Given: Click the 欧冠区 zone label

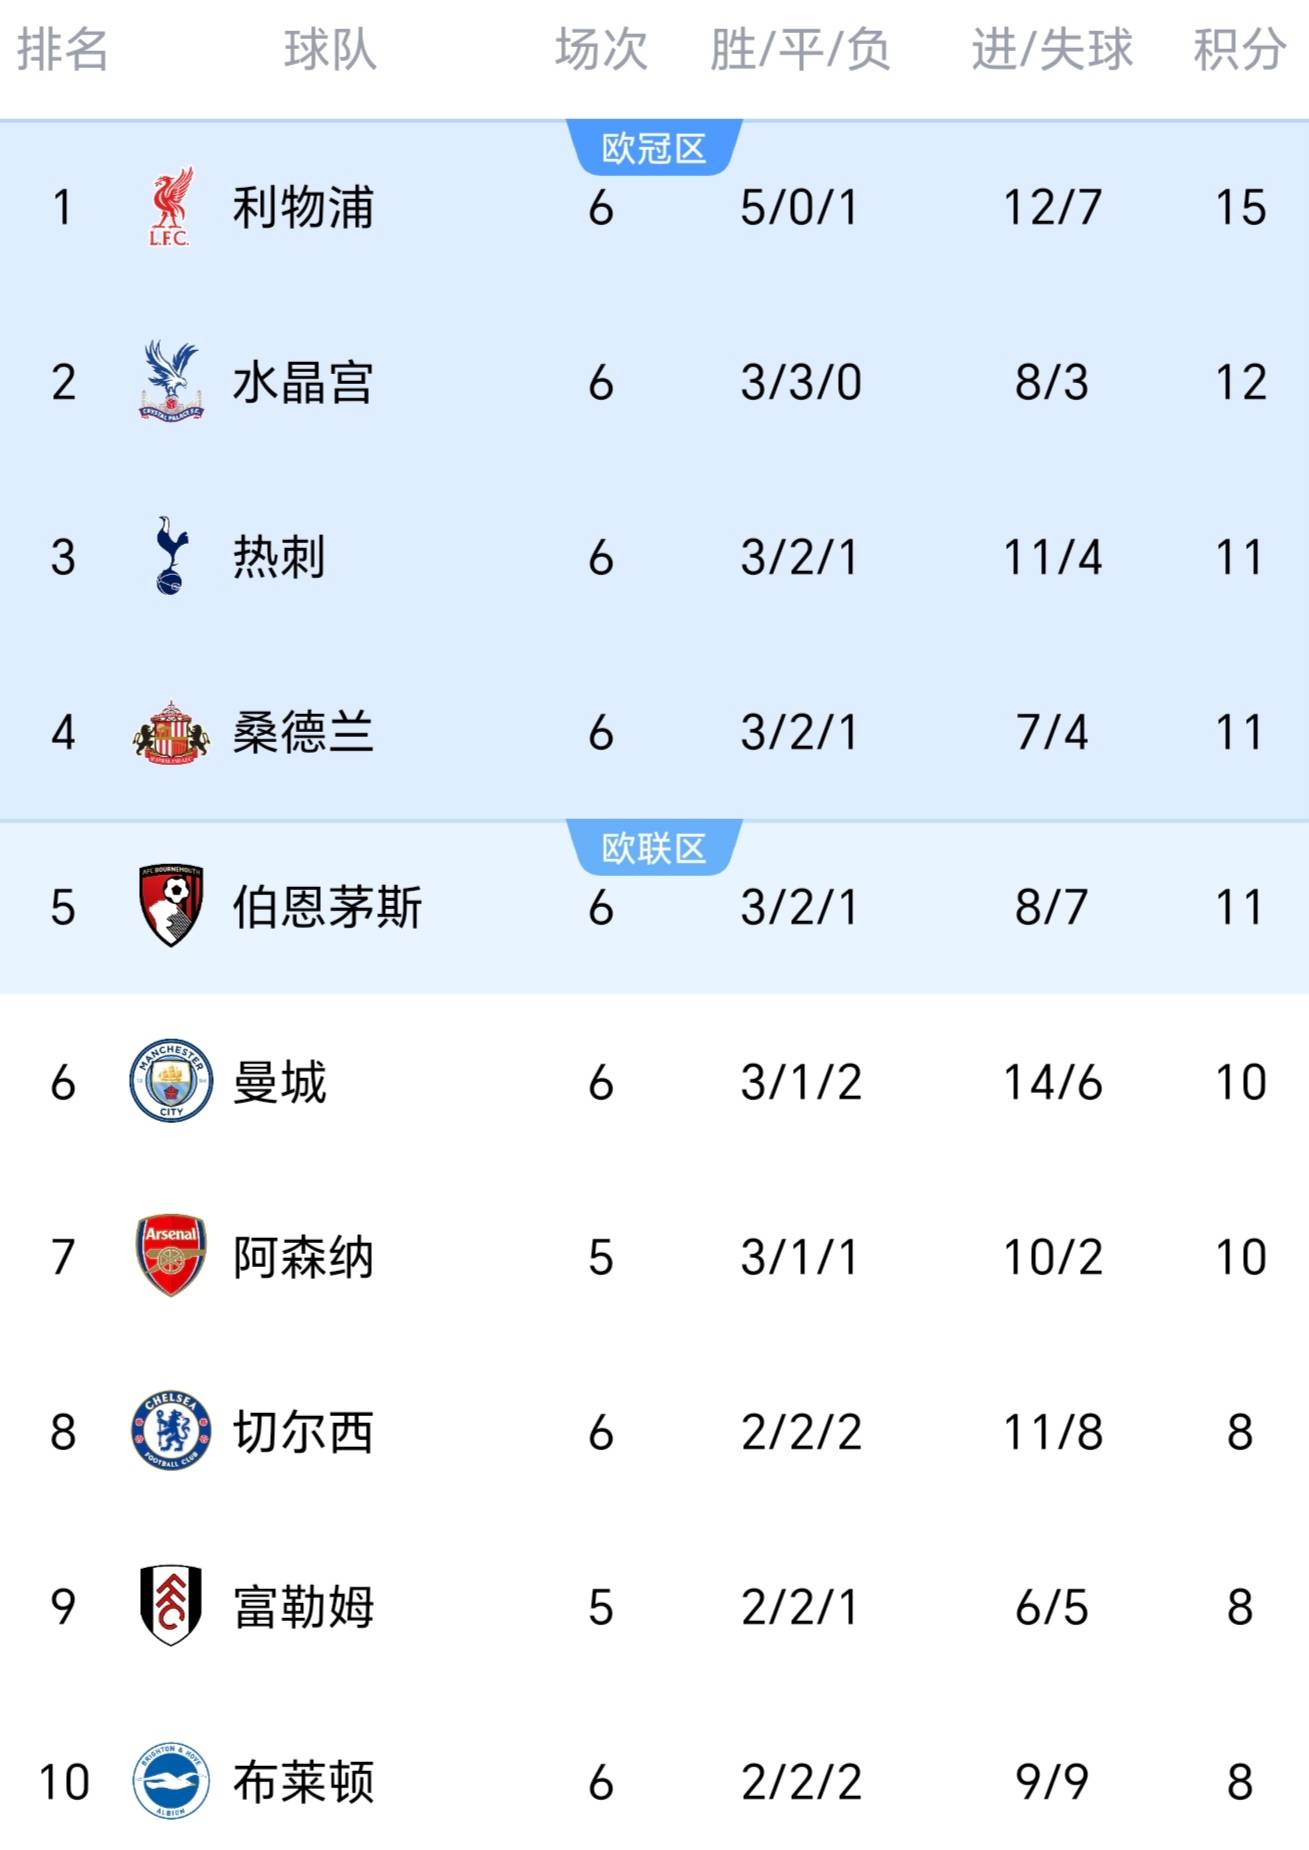Looking at the screenshot, I should tap(654, 149).
